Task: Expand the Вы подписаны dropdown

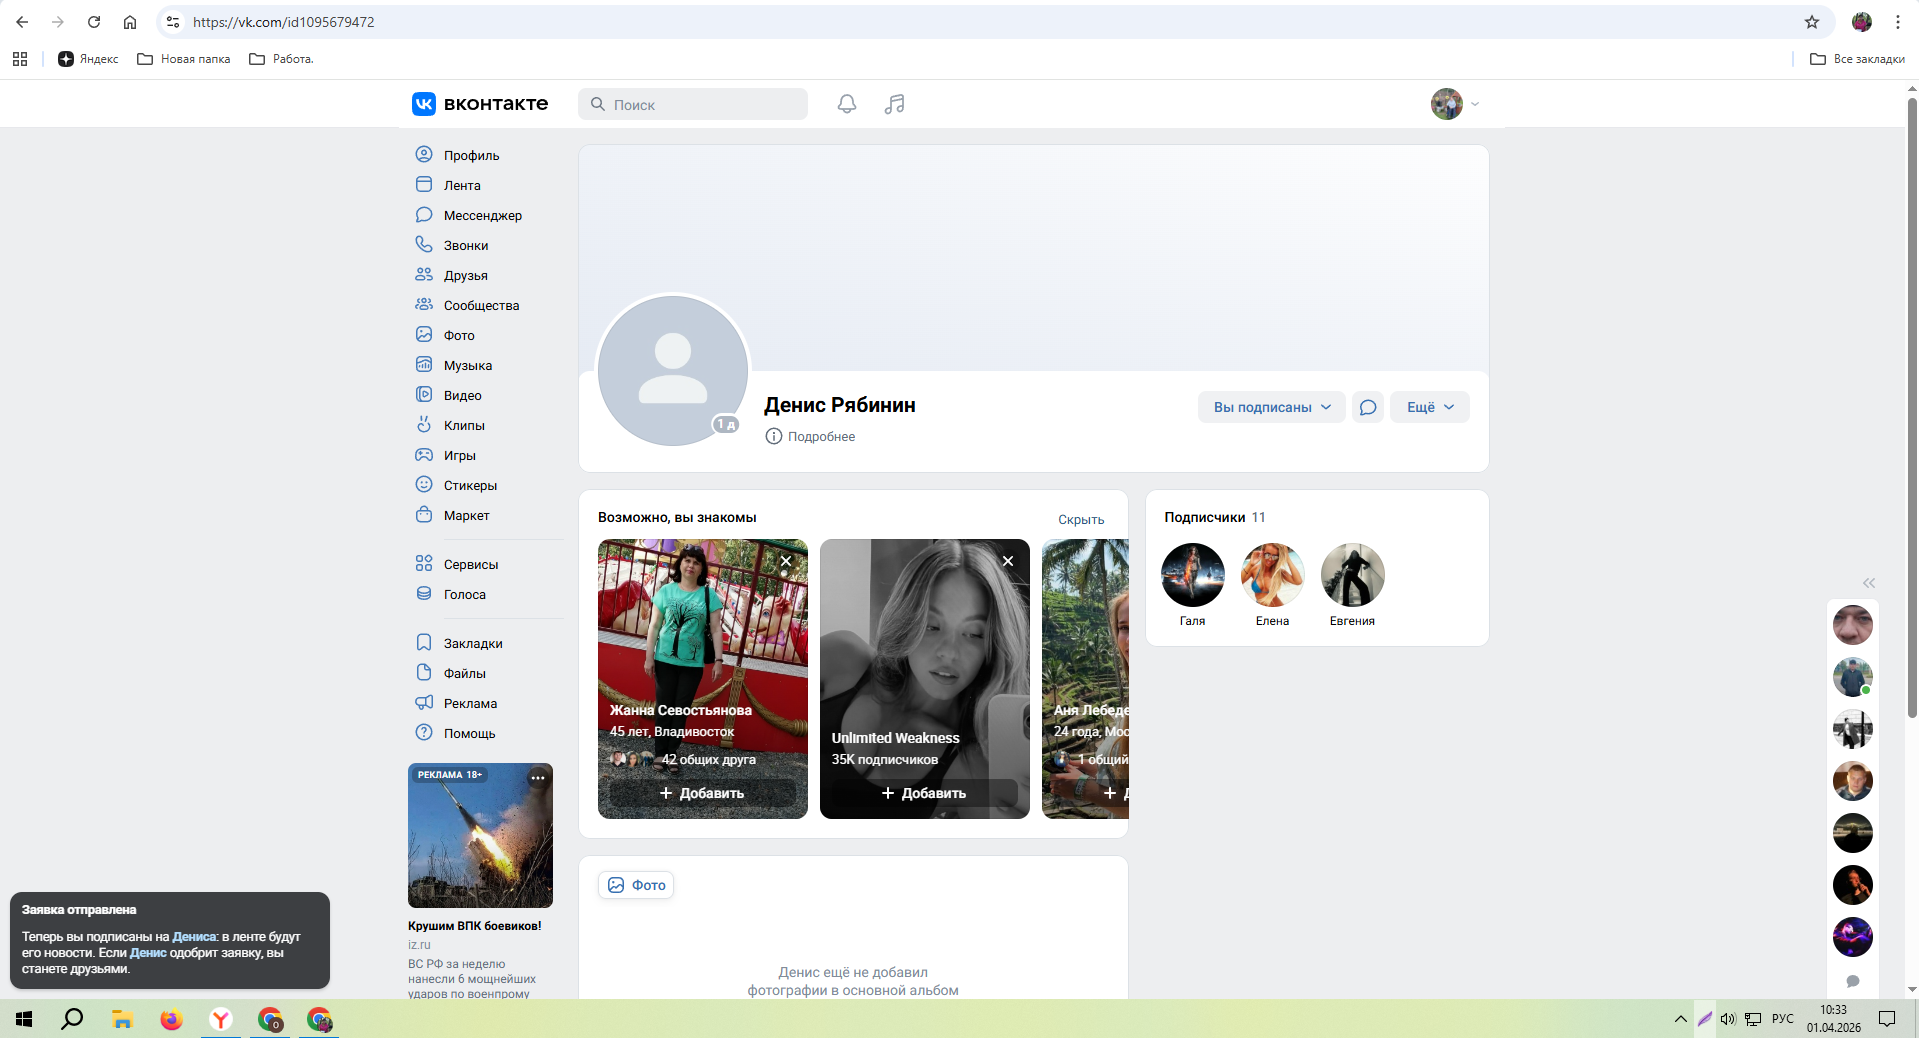Action: coord(1271,407)
